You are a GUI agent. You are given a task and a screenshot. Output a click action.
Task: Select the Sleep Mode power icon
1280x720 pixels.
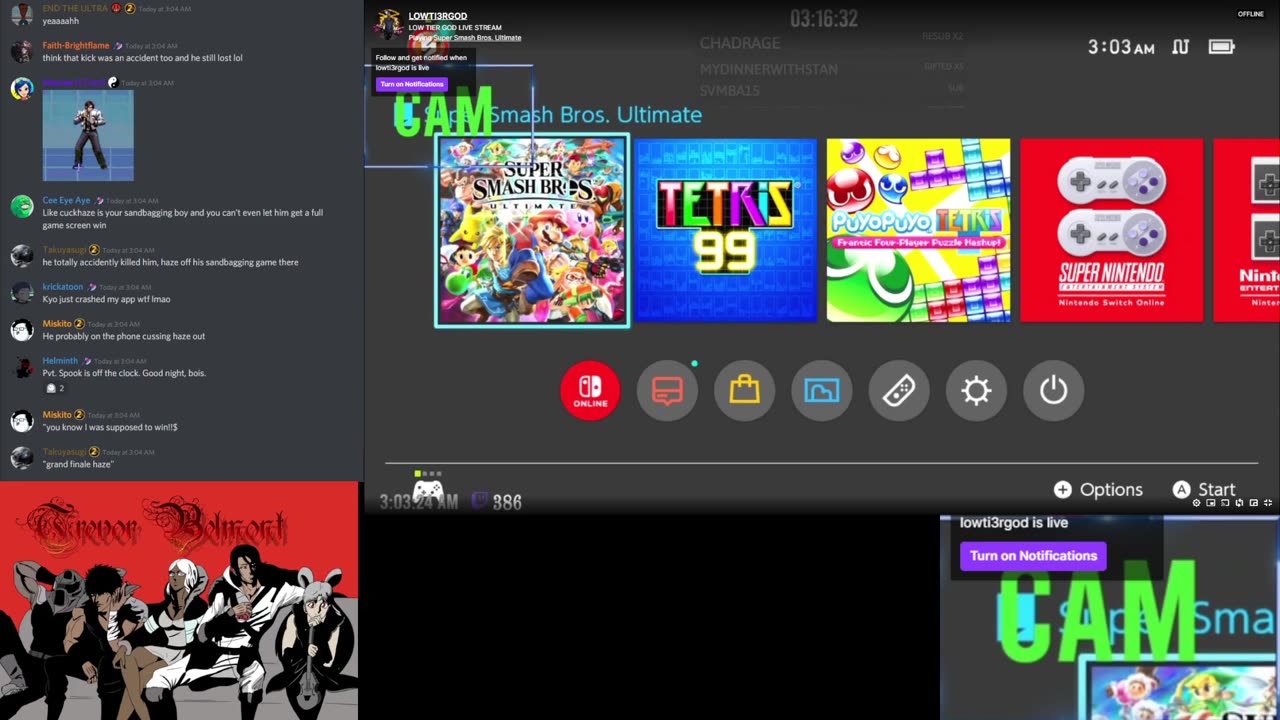[1053, 390]
